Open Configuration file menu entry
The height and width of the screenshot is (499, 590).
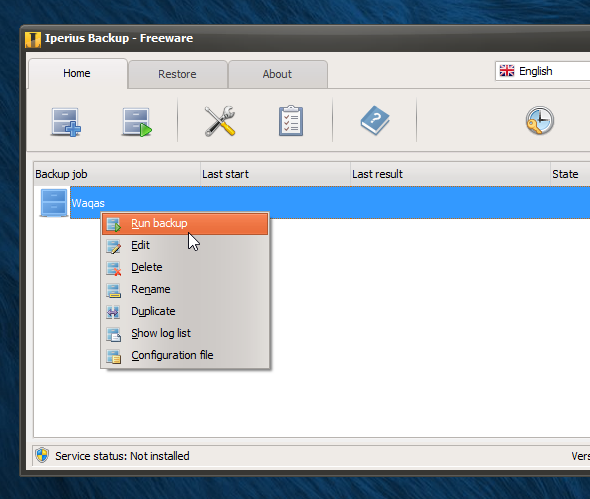coord(185,355)
